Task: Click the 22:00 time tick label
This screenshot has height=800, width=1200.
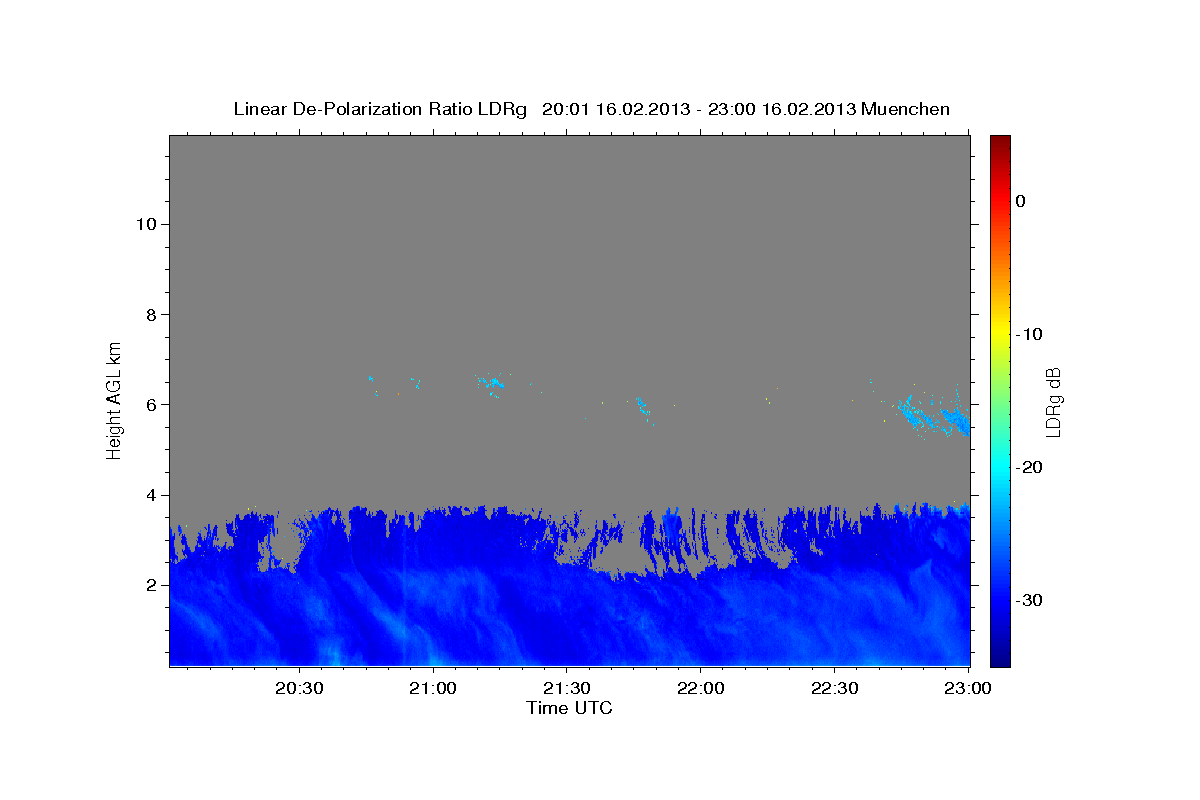Action: pos(700,688)
